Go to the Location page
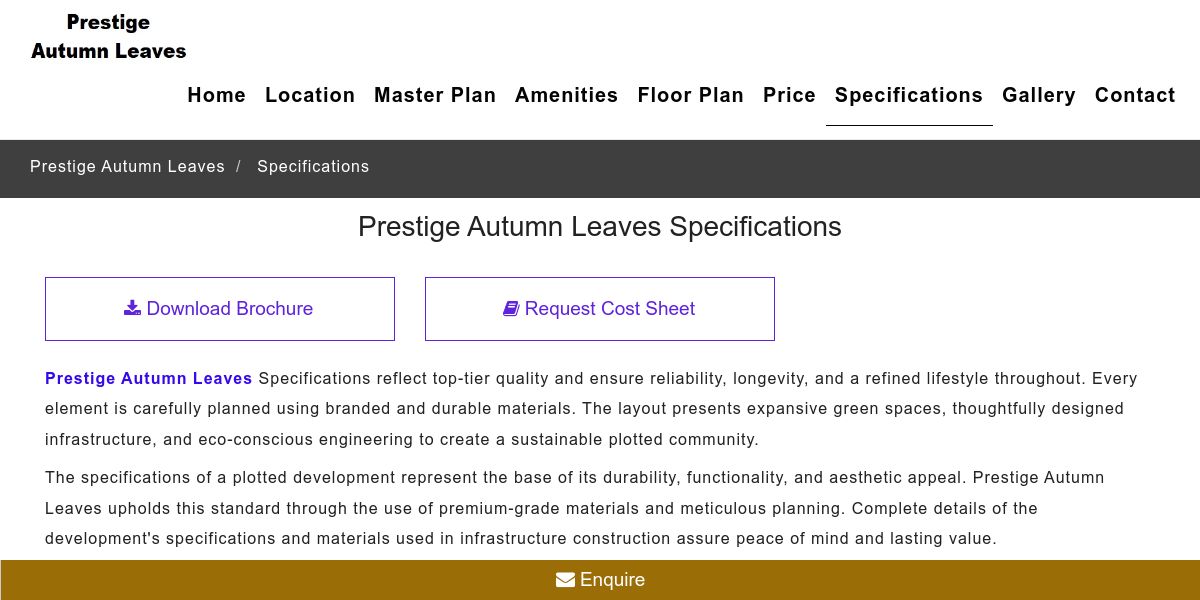1200x600 pixels. click(310, 95)
